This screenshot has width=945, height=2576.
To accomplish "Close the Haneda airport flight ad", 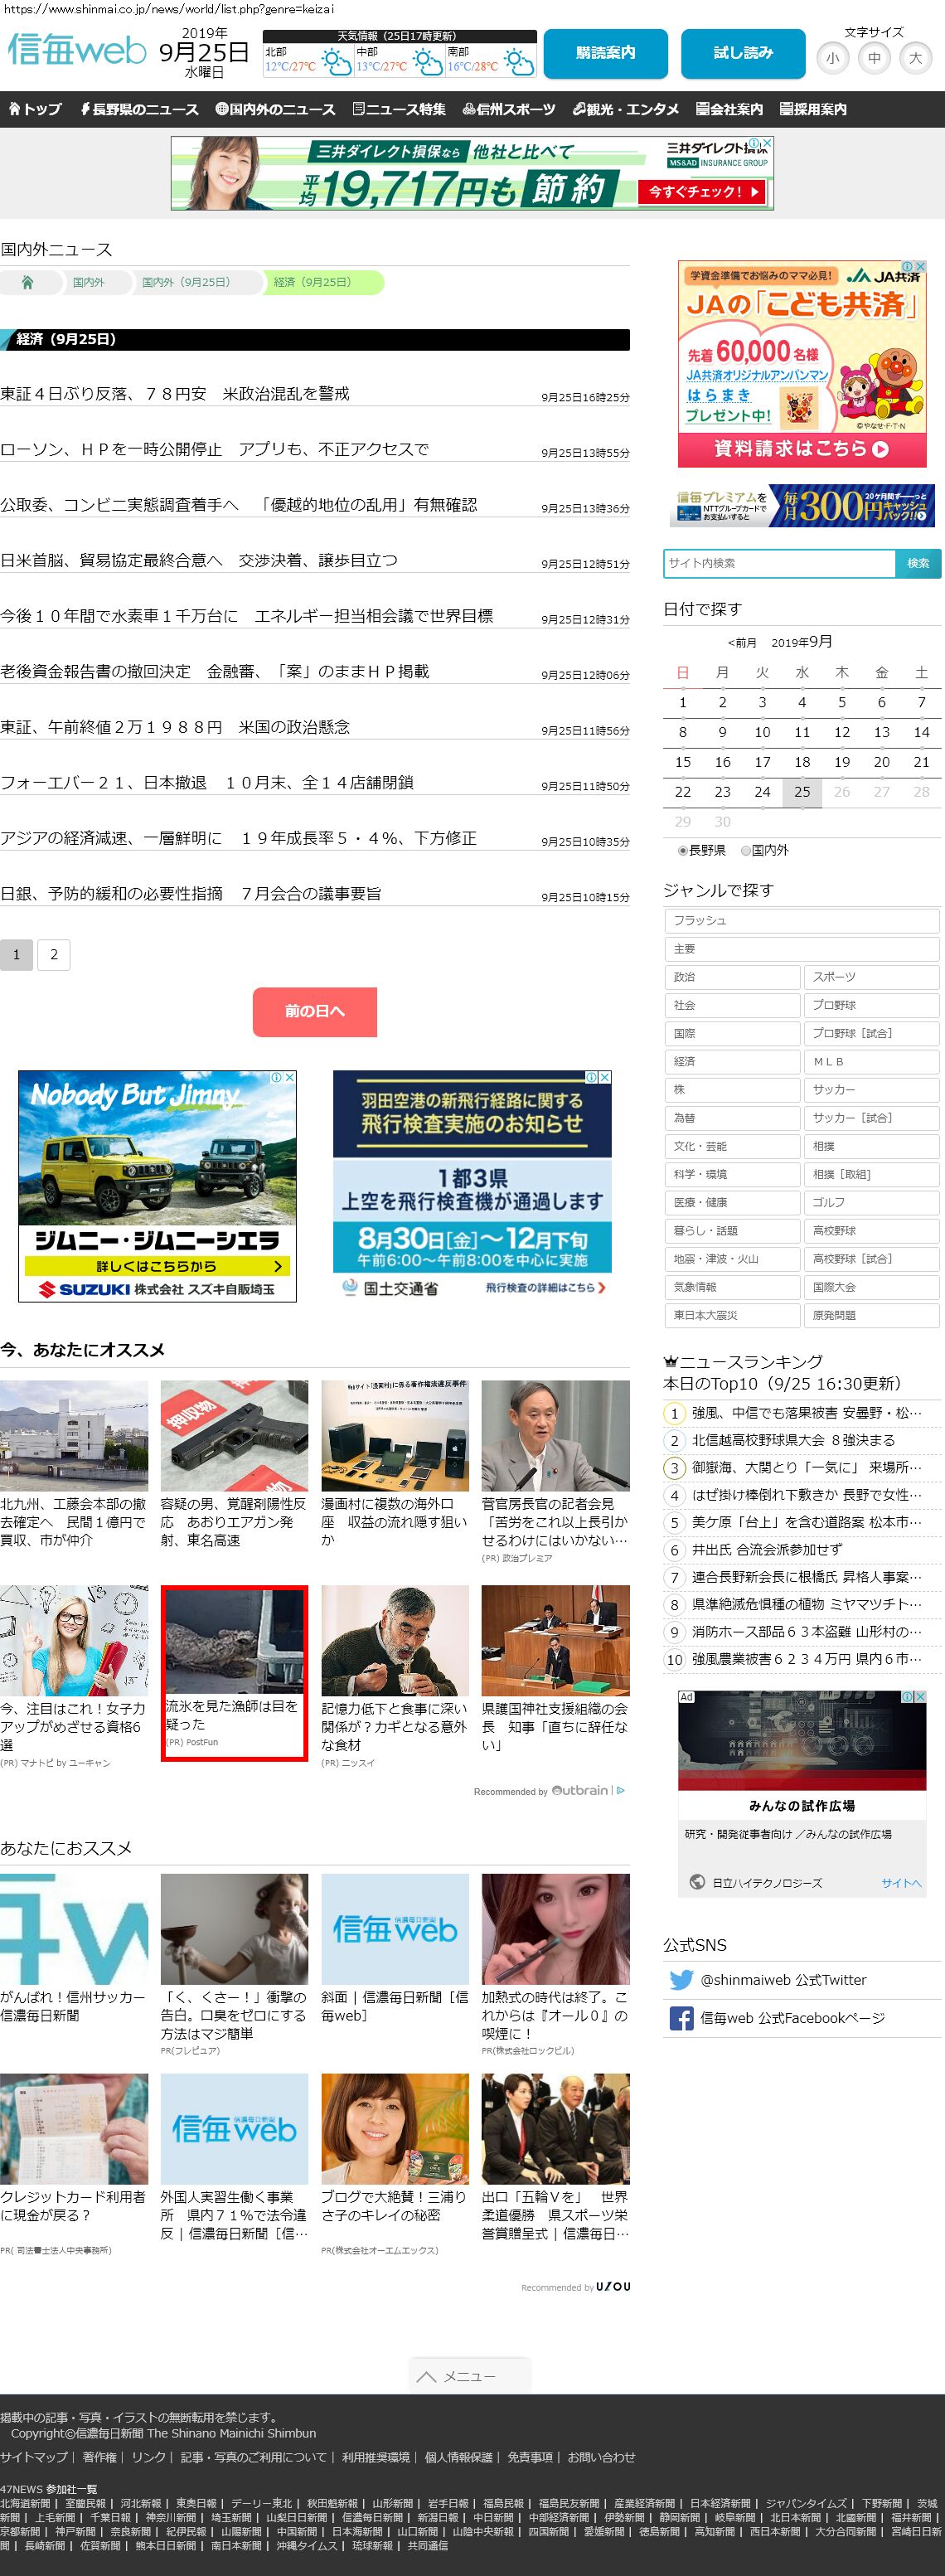I will [x=605, y=1077].
